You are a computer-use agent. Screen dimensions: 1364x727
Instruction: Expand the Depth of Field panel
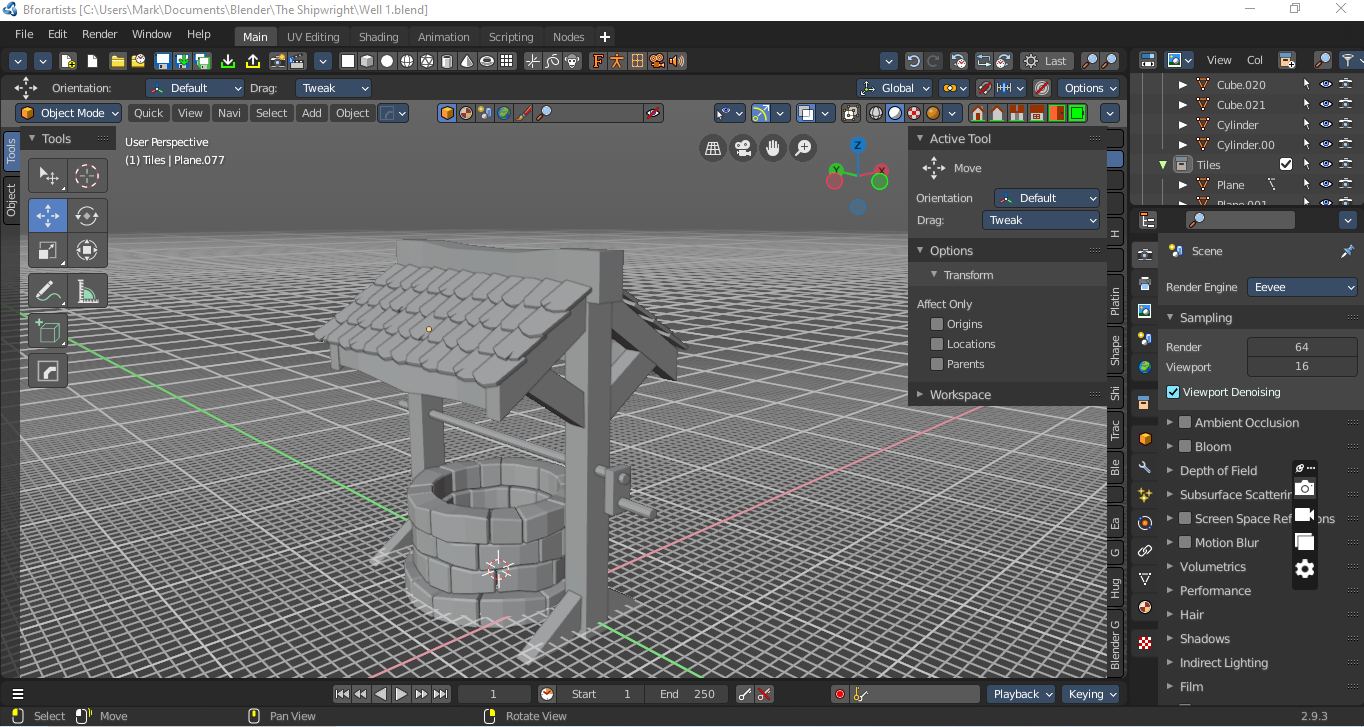coord(1218,471)
